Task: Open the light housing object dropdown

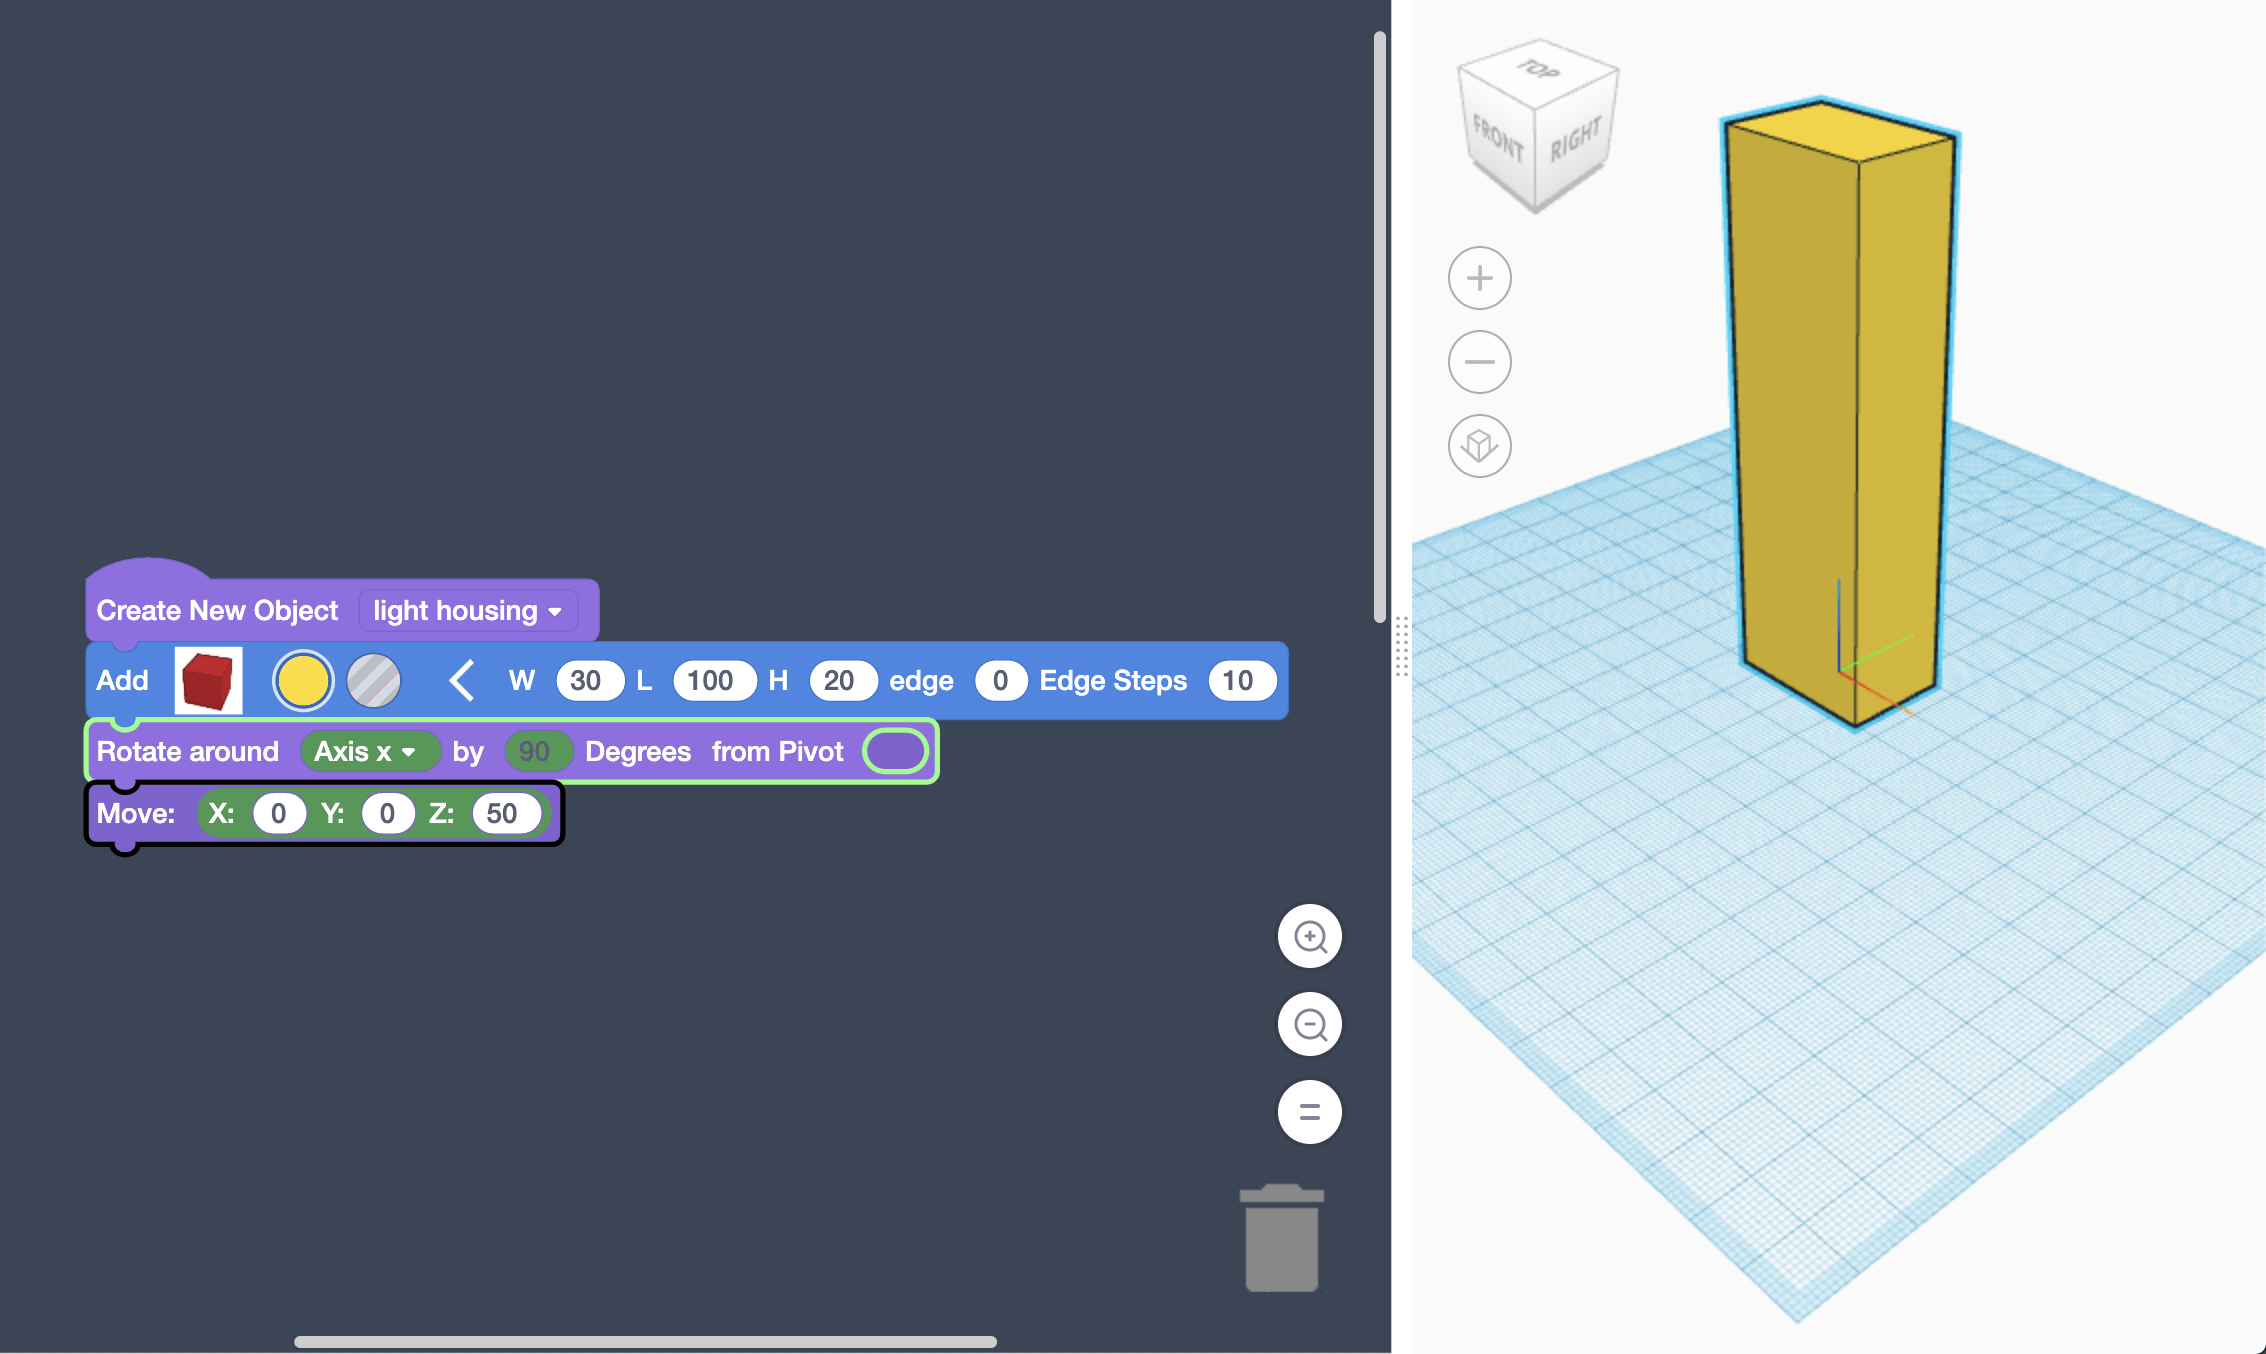Action: point(468,610)
